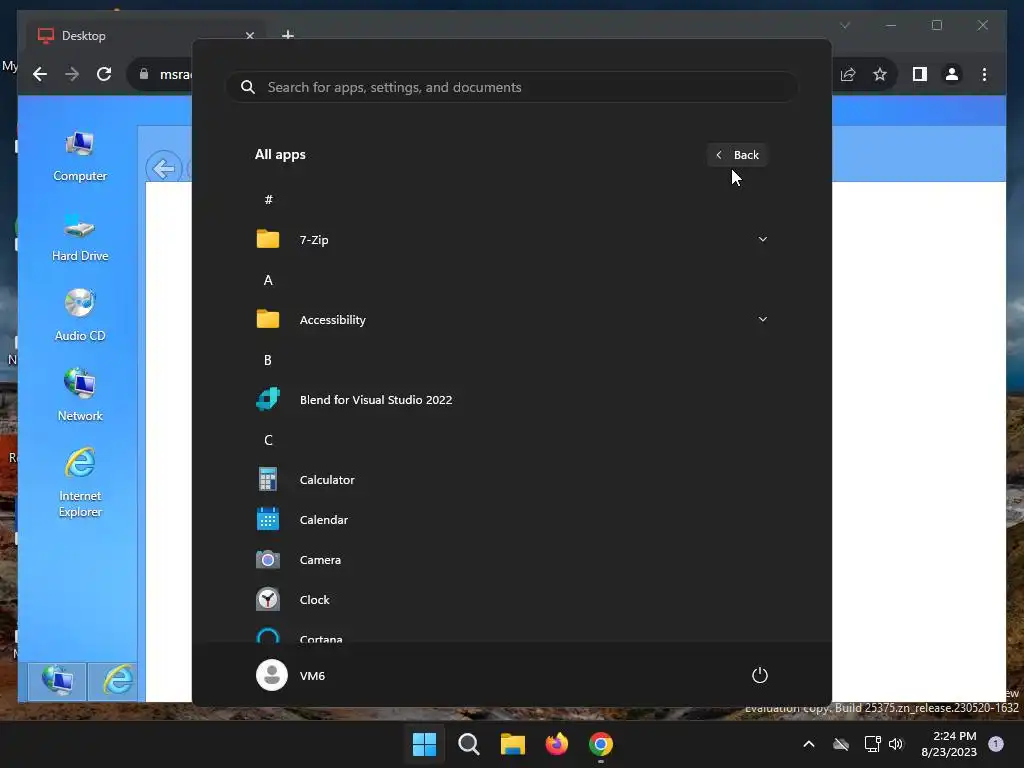Open the Clock app

click(512, 600)
